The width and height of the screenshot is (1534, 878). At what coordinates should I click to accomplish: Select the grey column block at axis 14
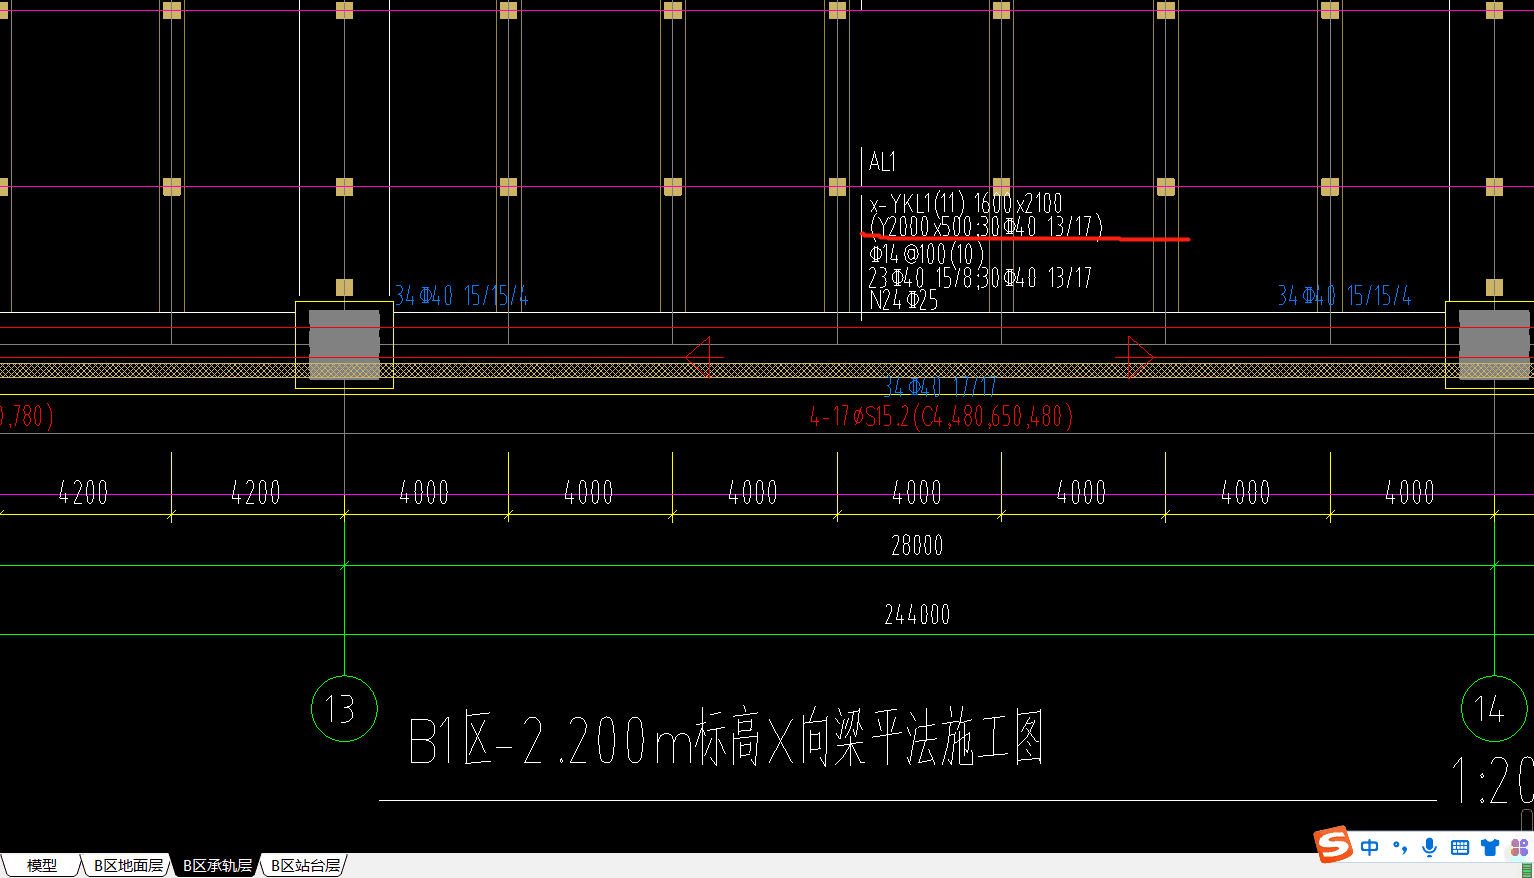pyautogui.click(x=1494, y=345)
